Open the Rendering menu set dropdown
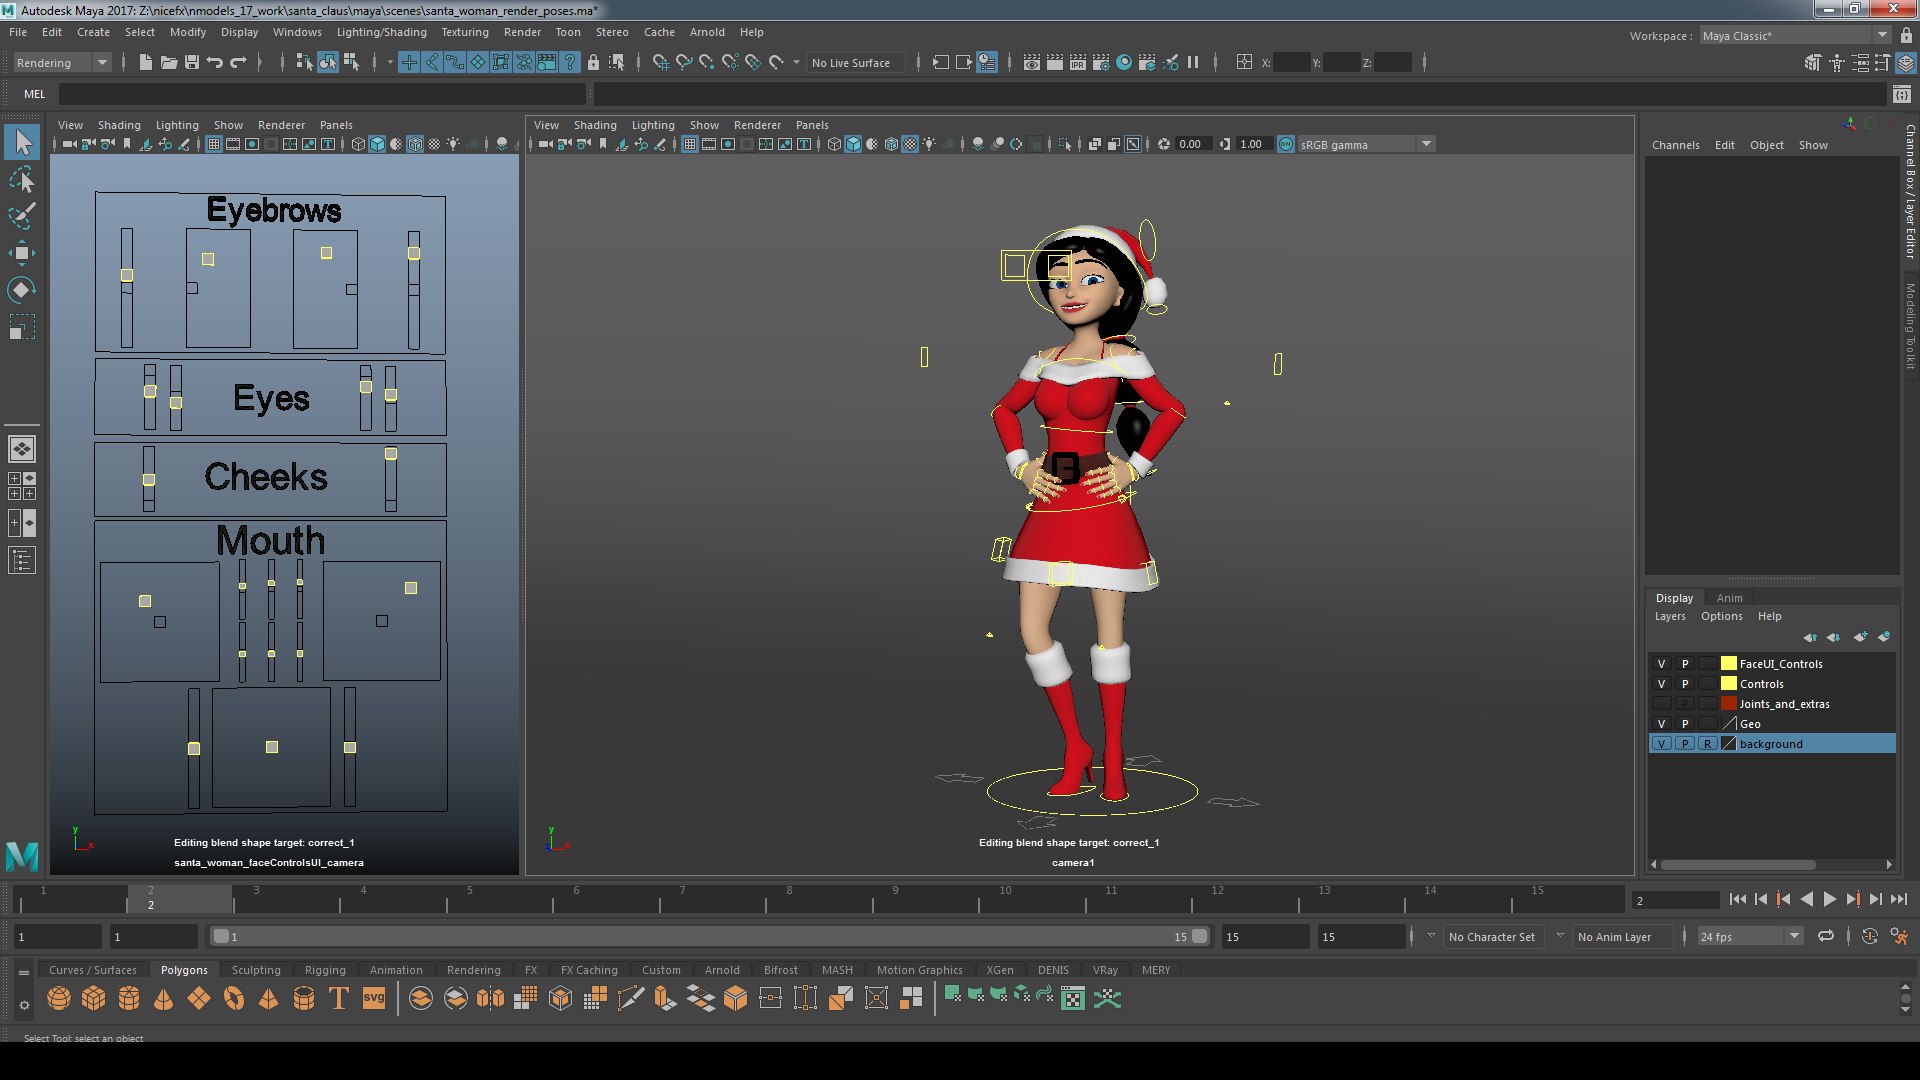The image size is (1920, 1080). coord(61,62)
